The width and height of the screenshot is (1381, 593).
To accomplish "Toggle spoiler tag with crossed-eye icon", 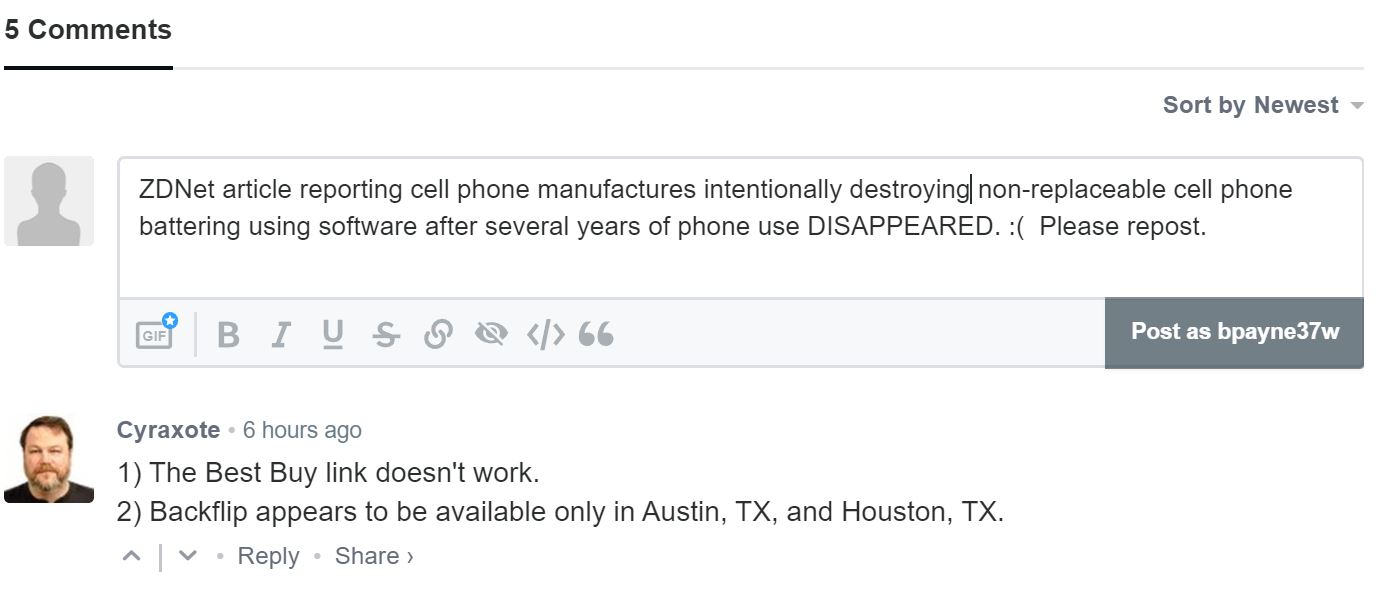I will 491,334.
